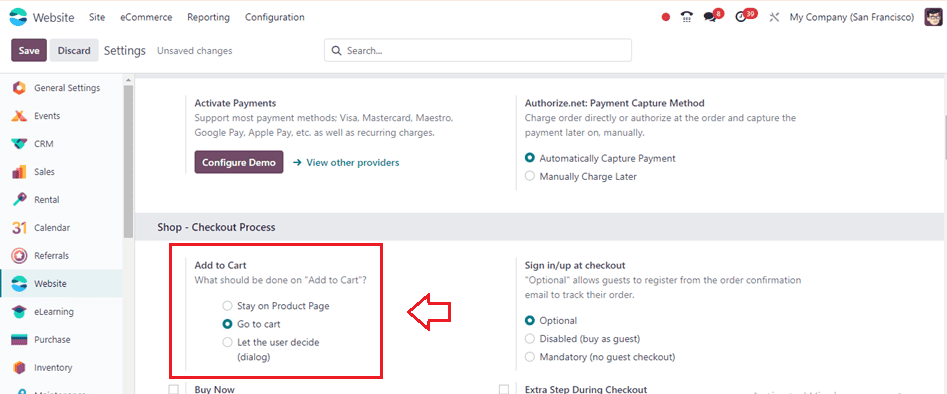This screenshot has height=394, width=947.
Task: Open the messages chat icon
Action: [710, 18]
